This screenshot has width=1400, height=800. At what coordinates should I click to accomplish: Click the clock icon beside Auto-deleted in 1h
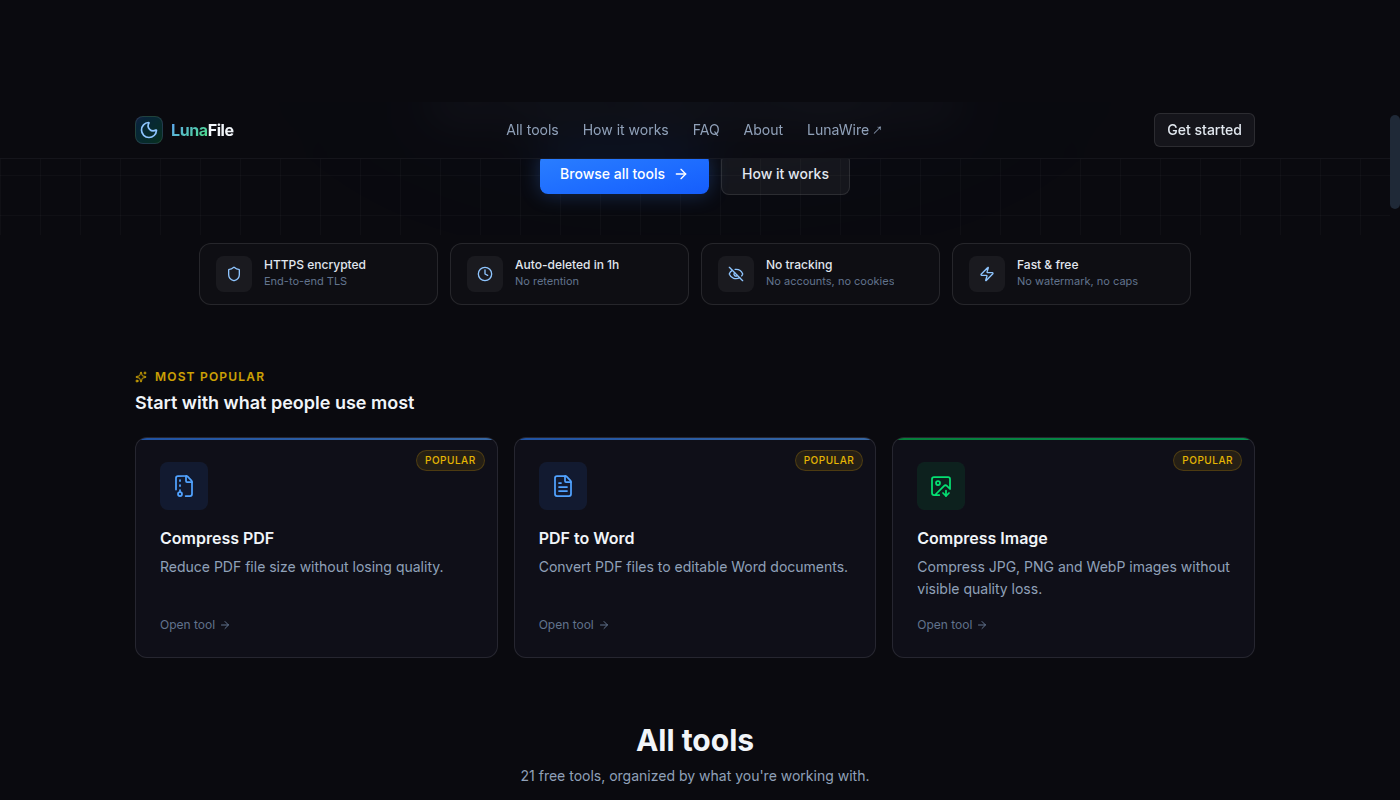[485, 274]
